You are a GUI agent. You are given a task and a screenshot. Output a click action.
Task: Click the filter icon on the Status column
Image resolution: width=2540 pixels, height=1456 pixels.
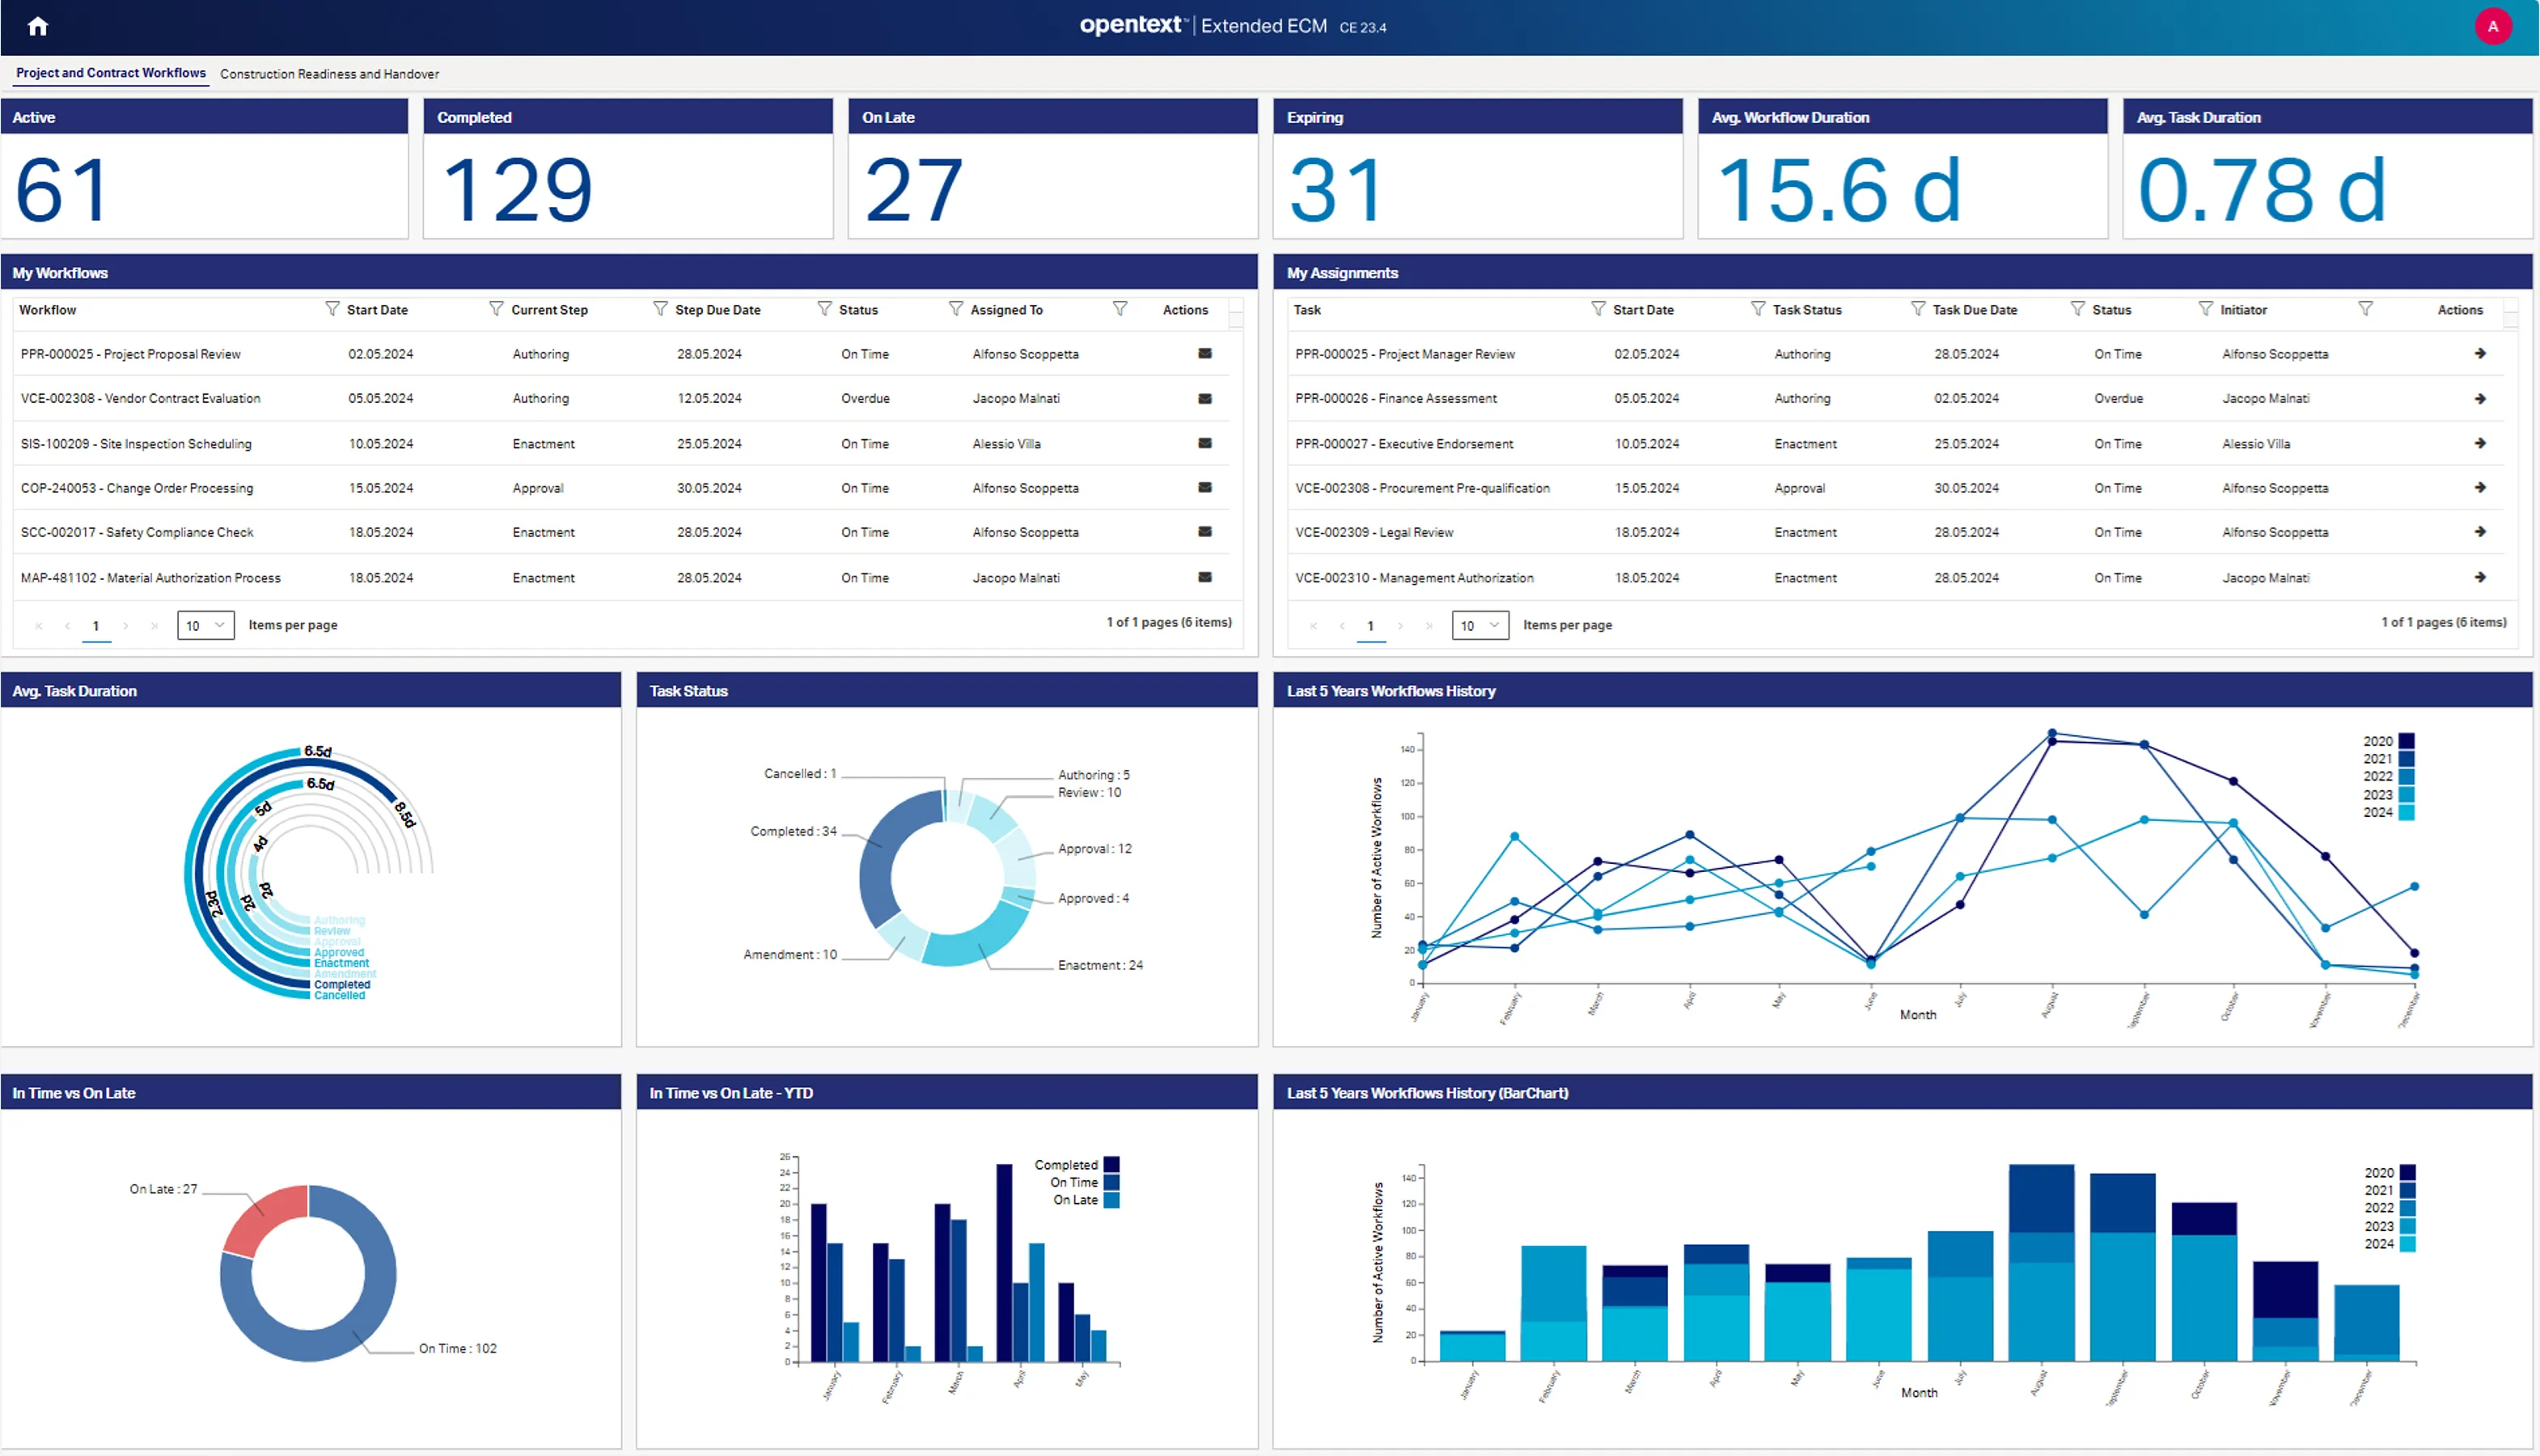point(824,309)
